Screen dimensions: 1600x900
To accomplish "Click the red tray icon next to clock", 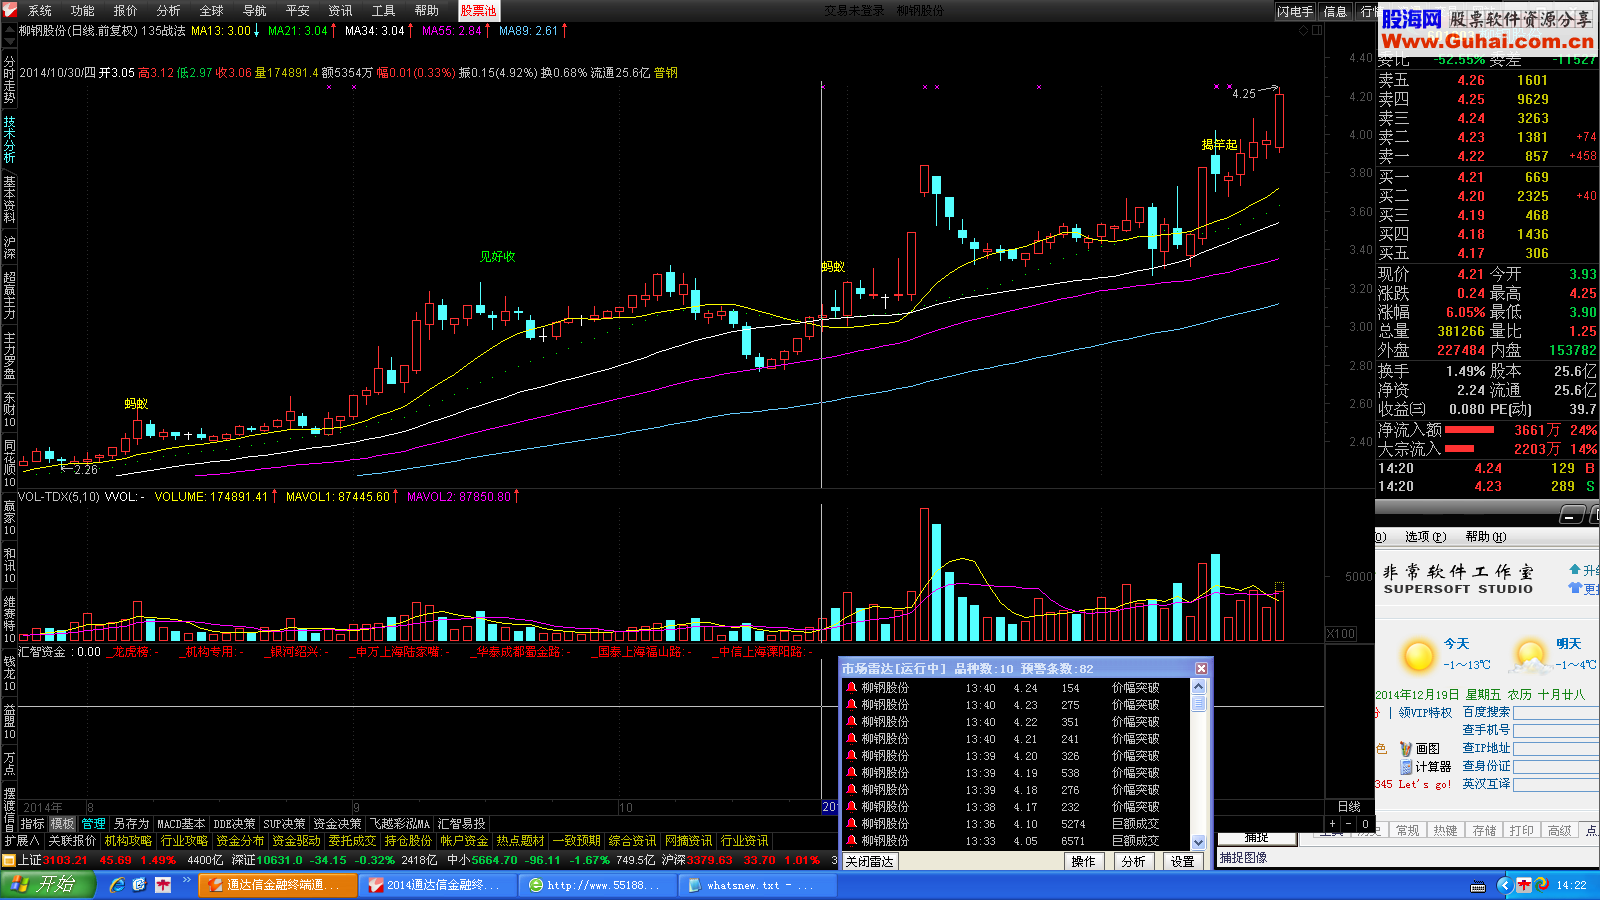I will pyautogui.click(x=1524, y=885).
